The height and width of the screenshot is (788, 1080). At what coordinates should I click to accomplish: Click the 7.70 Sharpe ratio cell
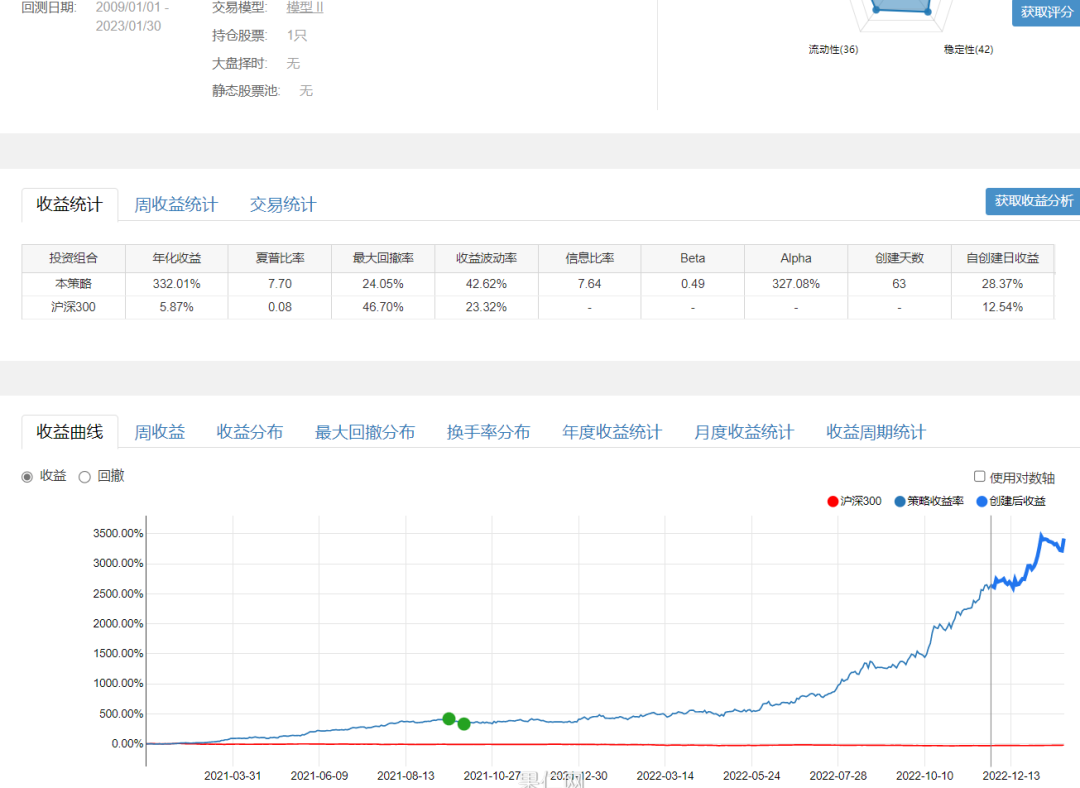pyautogui.click(x=280, y=284)
